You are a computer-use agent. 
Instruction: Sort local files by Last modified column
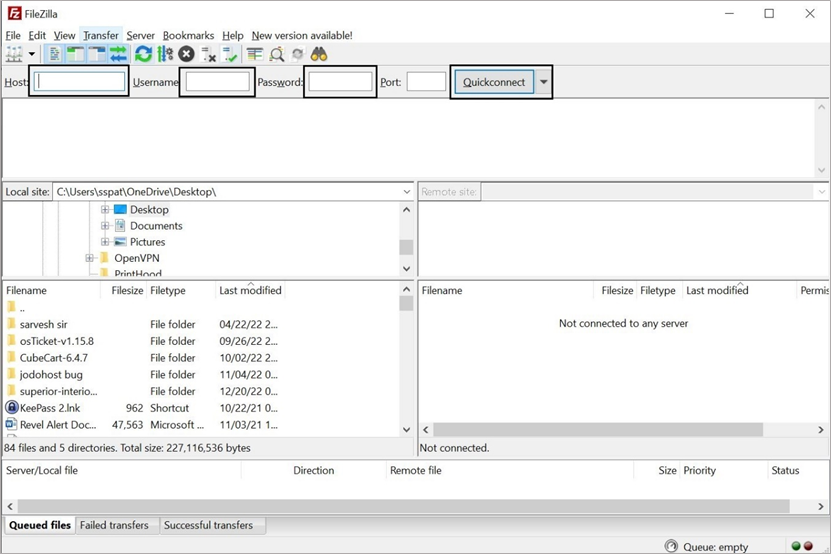coord(250,291)
